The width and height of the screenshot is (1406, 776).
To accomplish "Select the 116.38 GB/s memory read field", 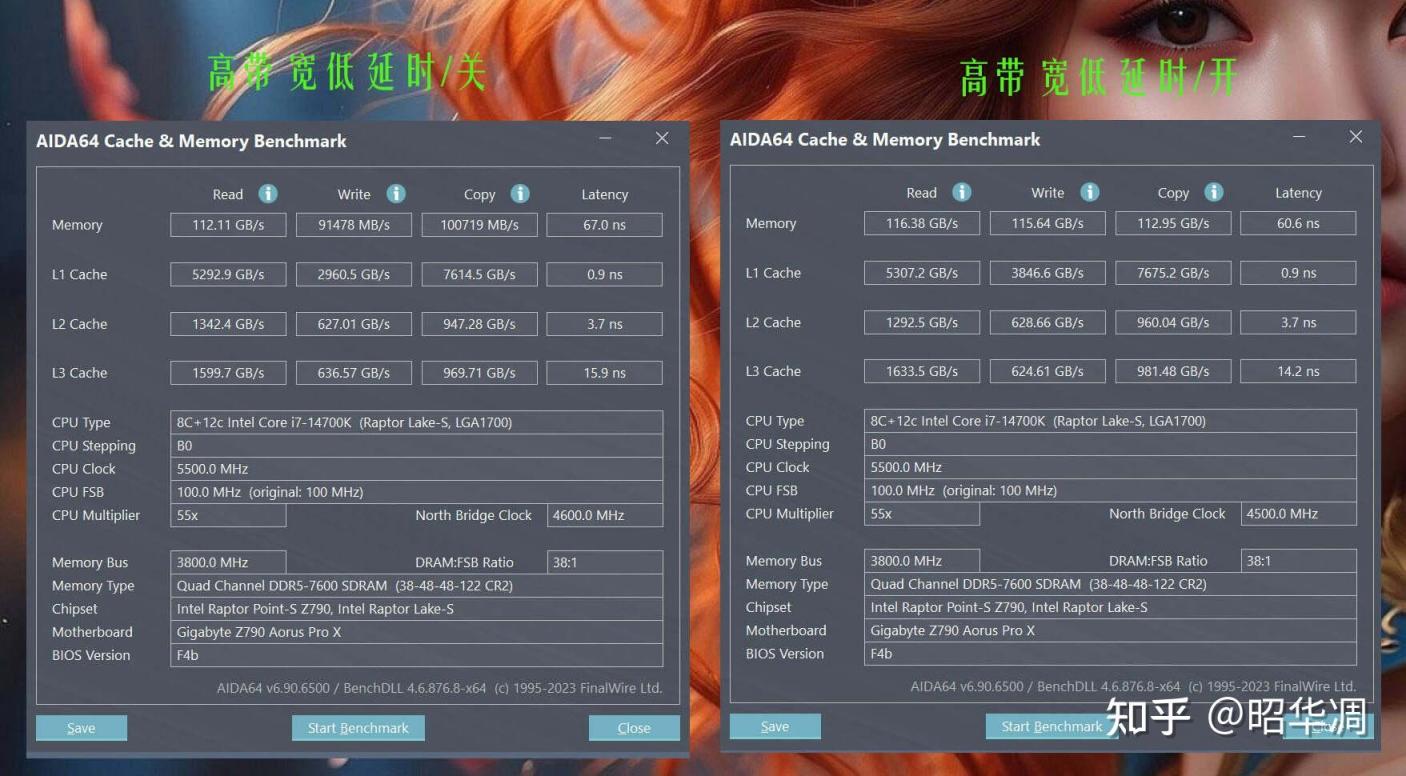I will tap(922, 223).
